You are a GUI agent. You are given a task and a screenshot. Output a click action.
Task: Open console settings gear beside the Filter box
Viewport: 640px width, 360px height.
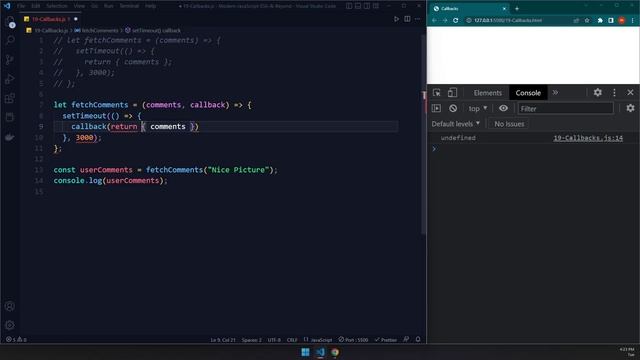(630, 108)
